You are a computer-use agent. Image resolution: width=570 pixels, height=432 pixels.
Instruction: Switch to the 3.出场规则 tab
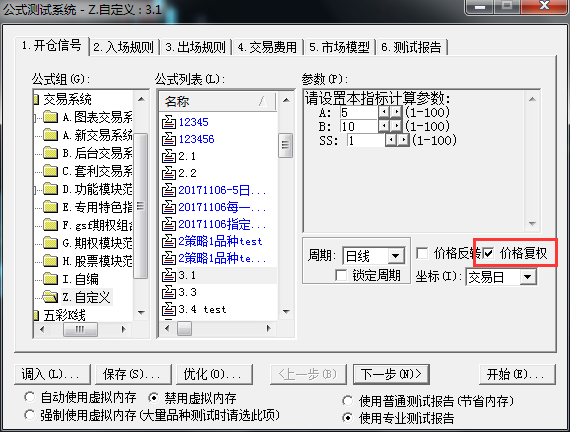(196, 47)
